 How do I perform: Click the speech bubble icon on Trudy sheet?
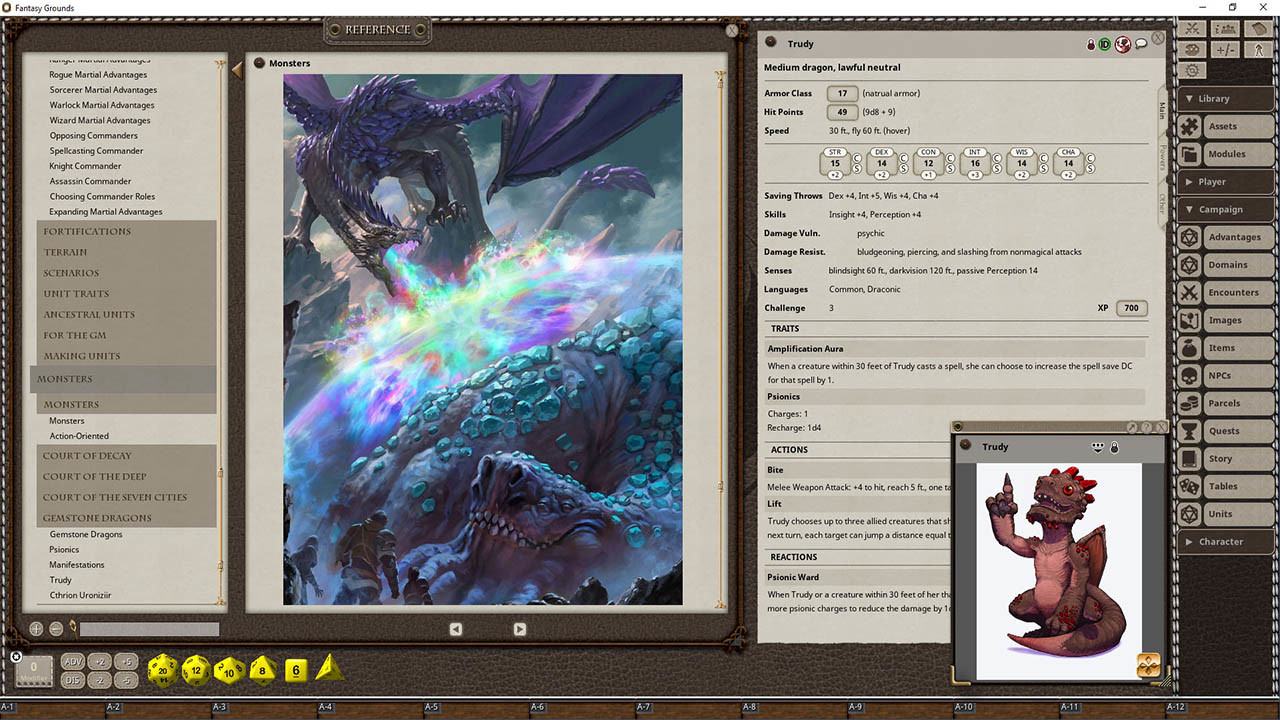tap(1141, 45)
